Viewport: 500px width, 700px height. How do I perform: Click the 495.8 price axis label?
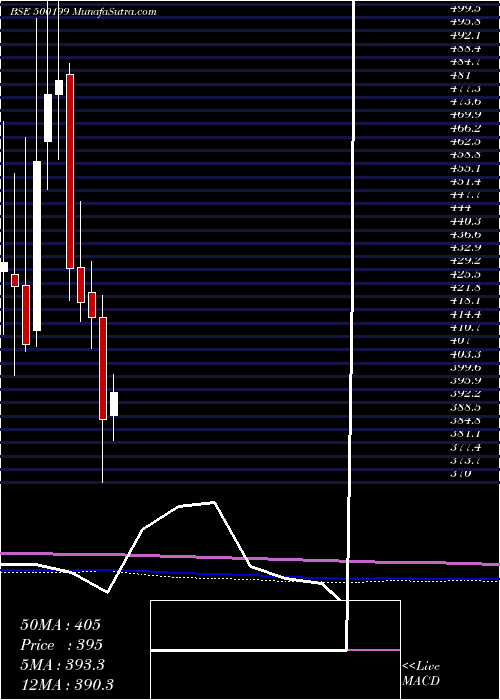[465, 21]
